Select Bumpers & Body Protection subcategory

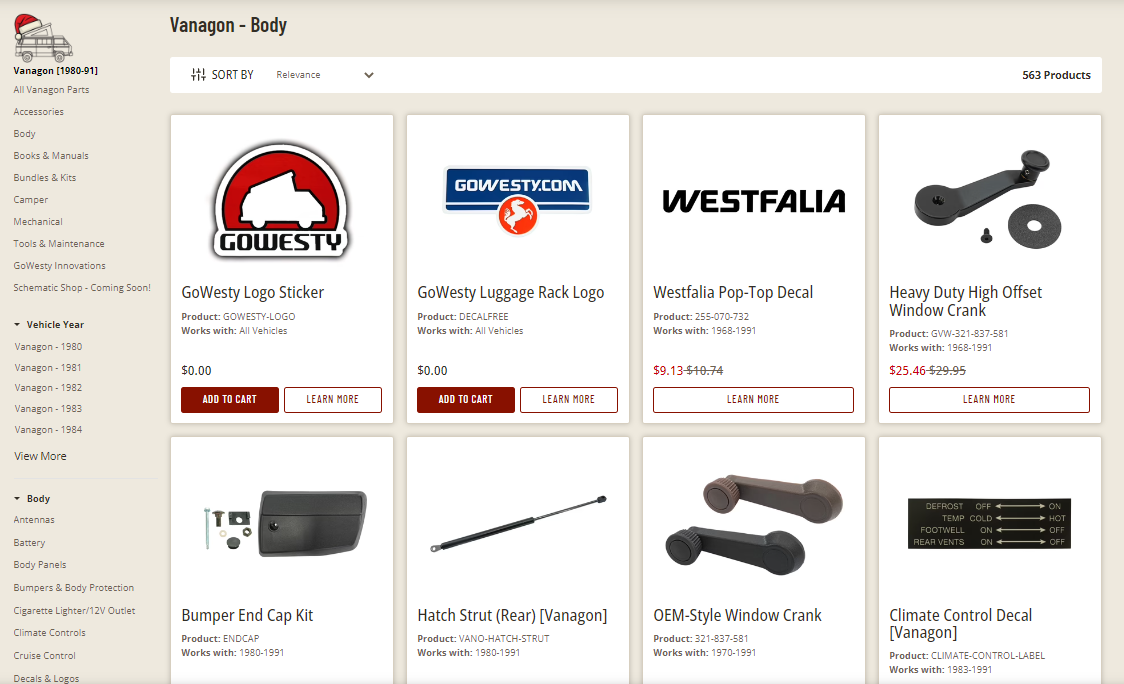click(x=74, y=588)
